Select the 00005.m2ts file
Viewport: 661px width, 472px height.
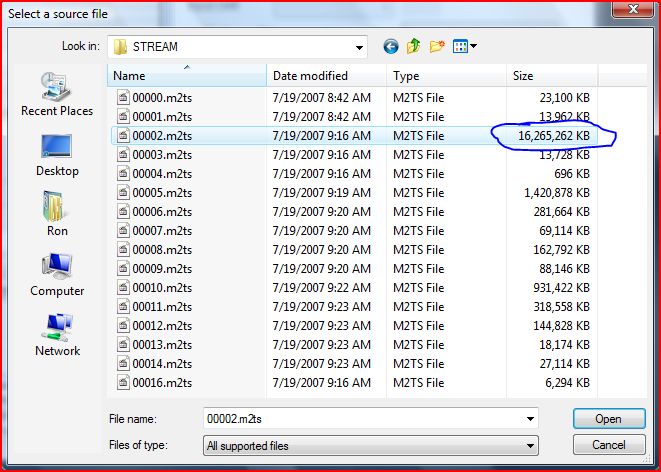[162, 192]
